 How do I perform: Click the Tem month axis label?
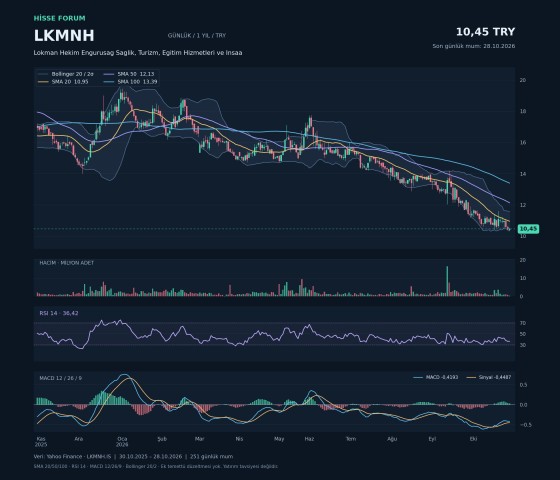(351, 439)
